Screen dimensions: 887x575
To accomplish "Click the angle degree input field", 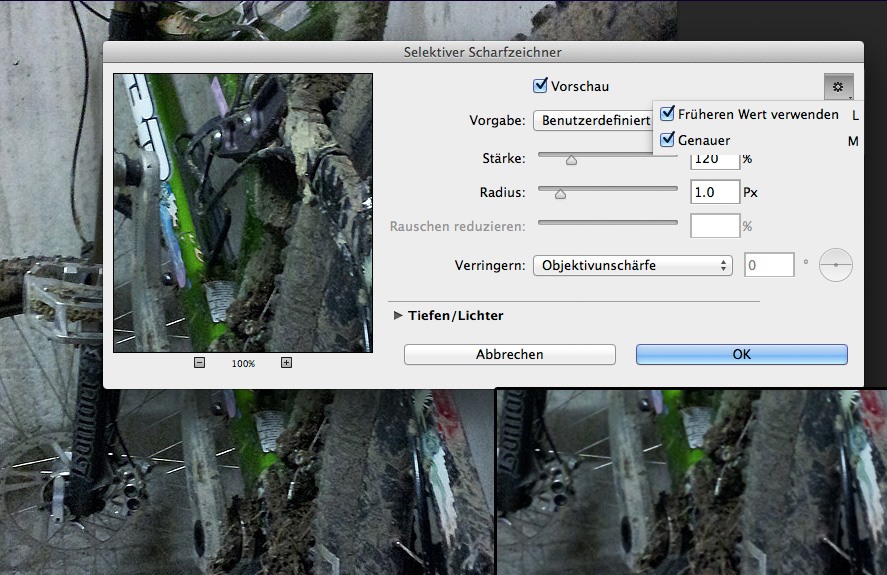I will point(769,265).
